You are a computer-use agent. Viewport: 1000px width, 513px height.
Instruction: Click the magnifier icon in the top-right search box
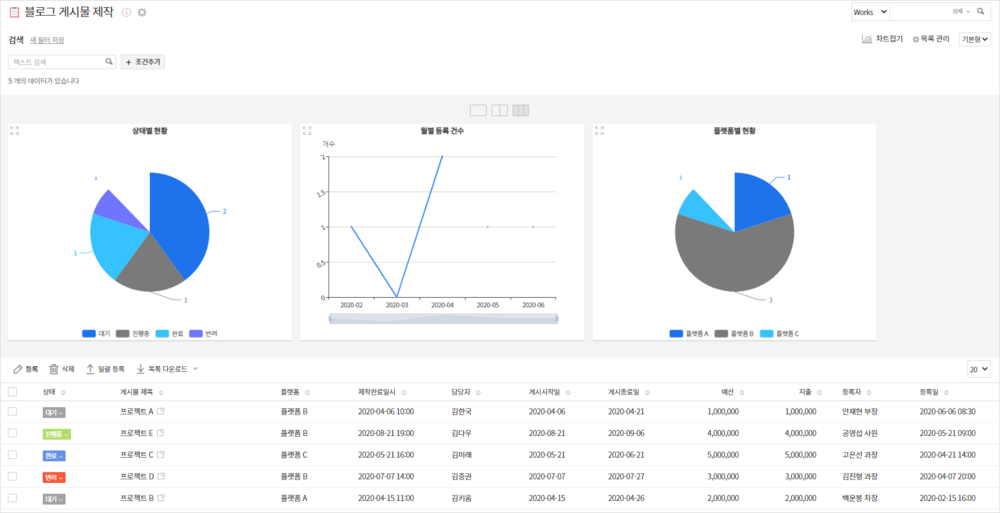(x=980, y=11)
